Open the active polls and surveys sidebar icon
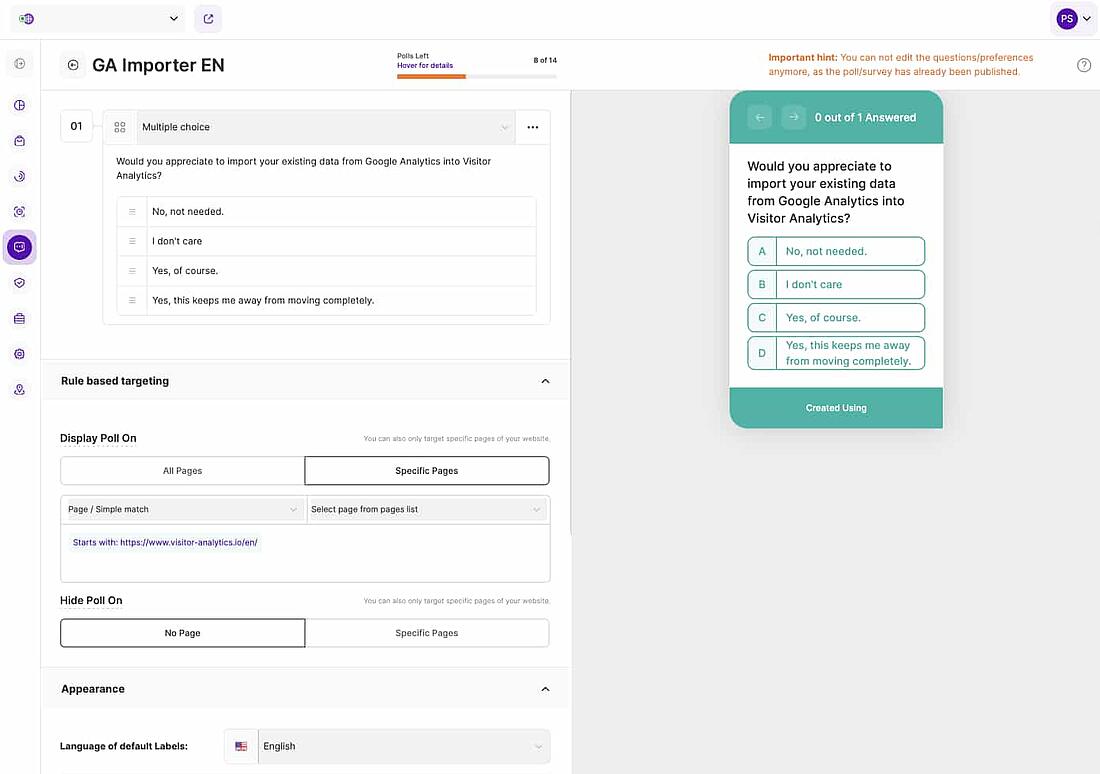Viewport: 1100px width, 774px height. coord(20,247)
